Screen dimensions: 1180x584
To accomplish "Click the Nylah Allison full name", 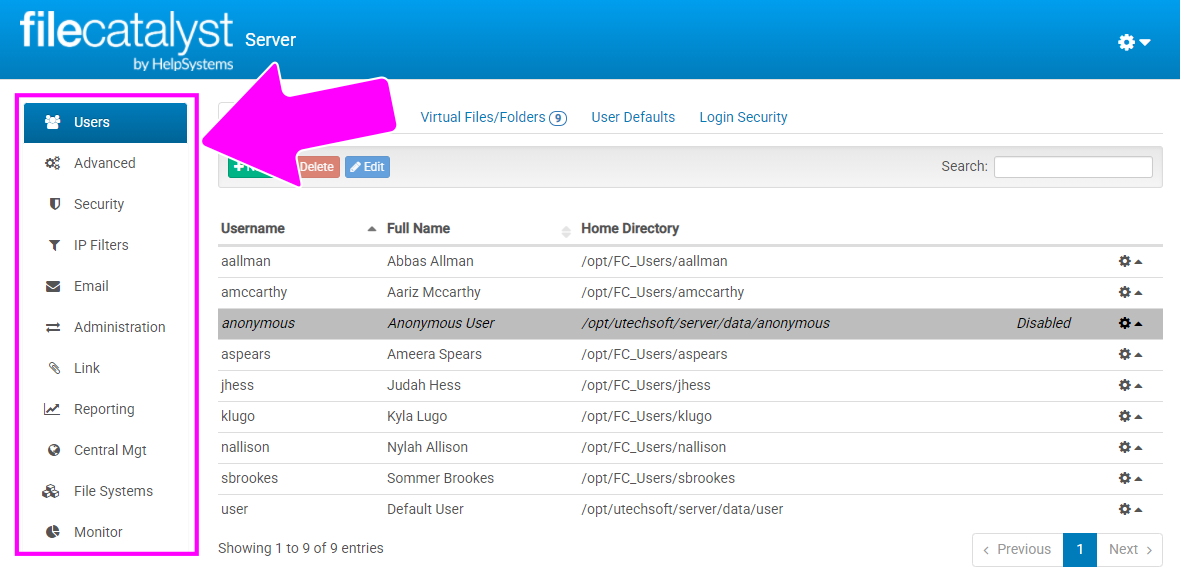I will (x=427, y=447).
